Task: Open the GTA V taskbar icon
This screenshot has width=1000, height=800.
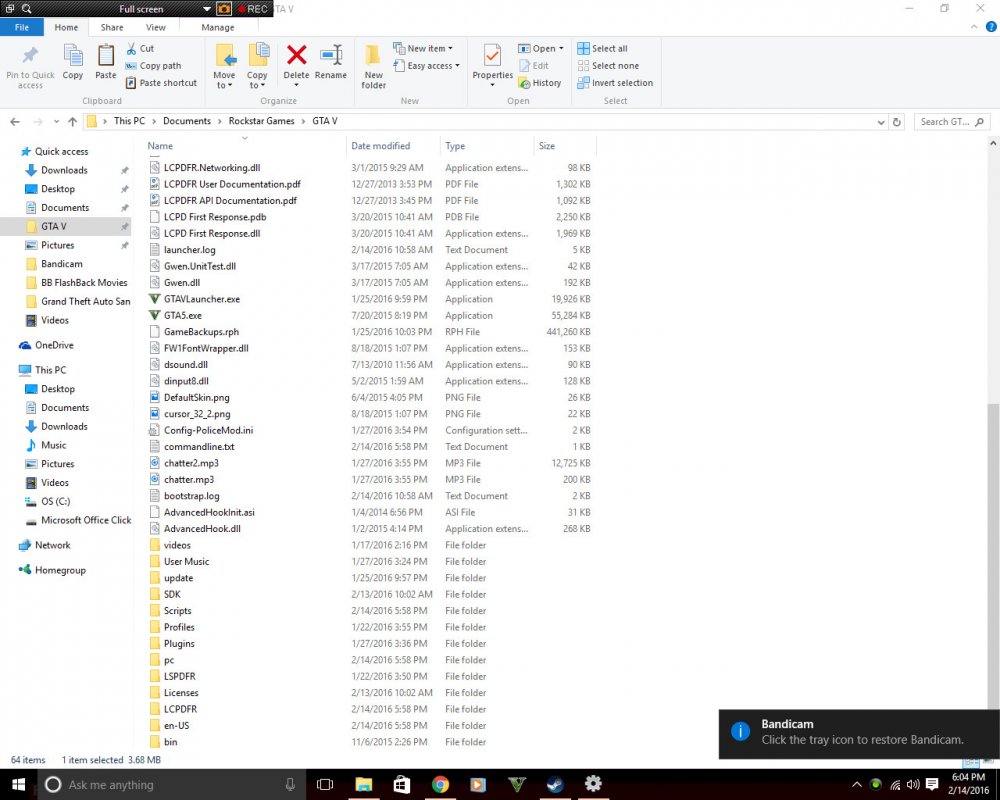Action: coord(517,784)
